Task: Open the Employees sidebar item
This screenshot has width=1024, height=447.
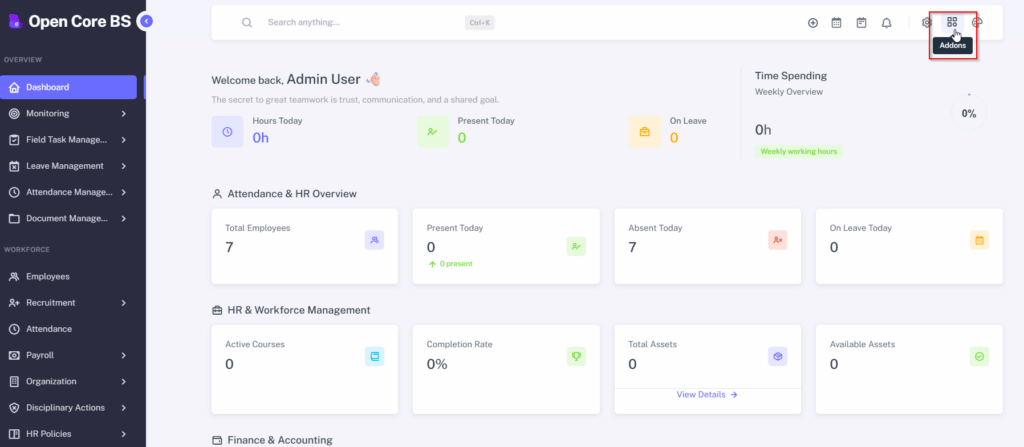Action: (47, 276)
